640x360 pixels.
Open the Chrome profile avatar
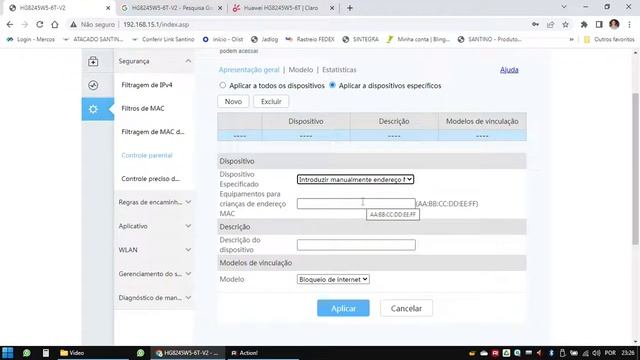[614, 24]
